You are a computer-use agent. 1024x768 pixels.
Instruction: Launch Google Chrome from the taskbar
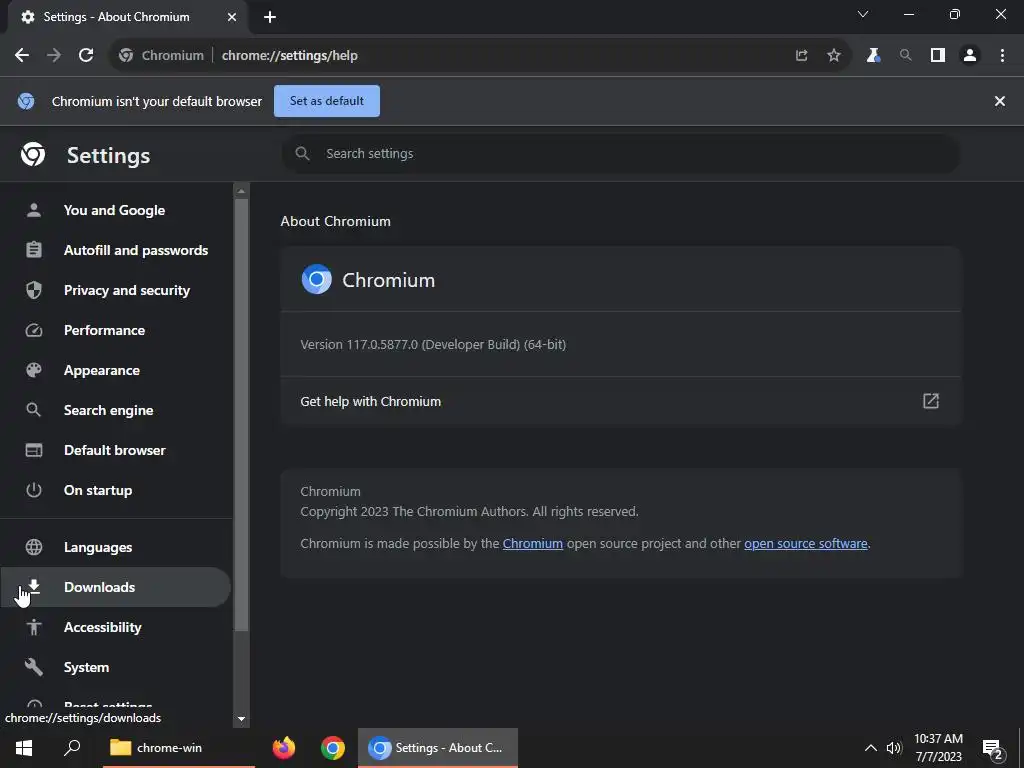[332, 748]
